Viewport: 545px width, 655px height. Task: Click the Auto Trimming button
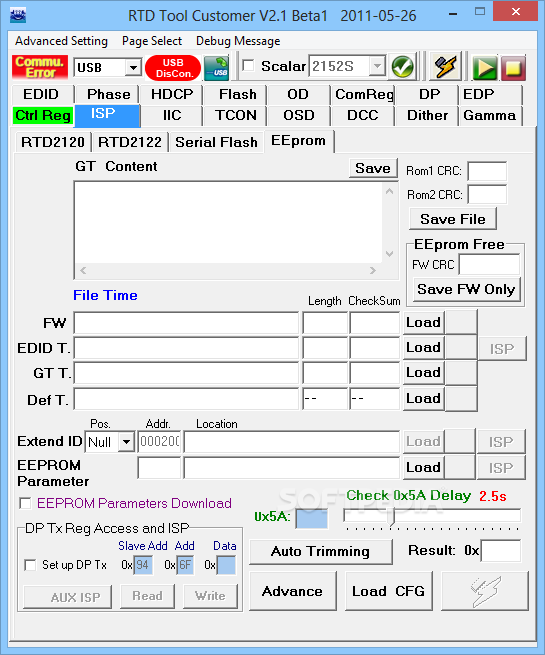pyautogui.click(x=321, y=551)
